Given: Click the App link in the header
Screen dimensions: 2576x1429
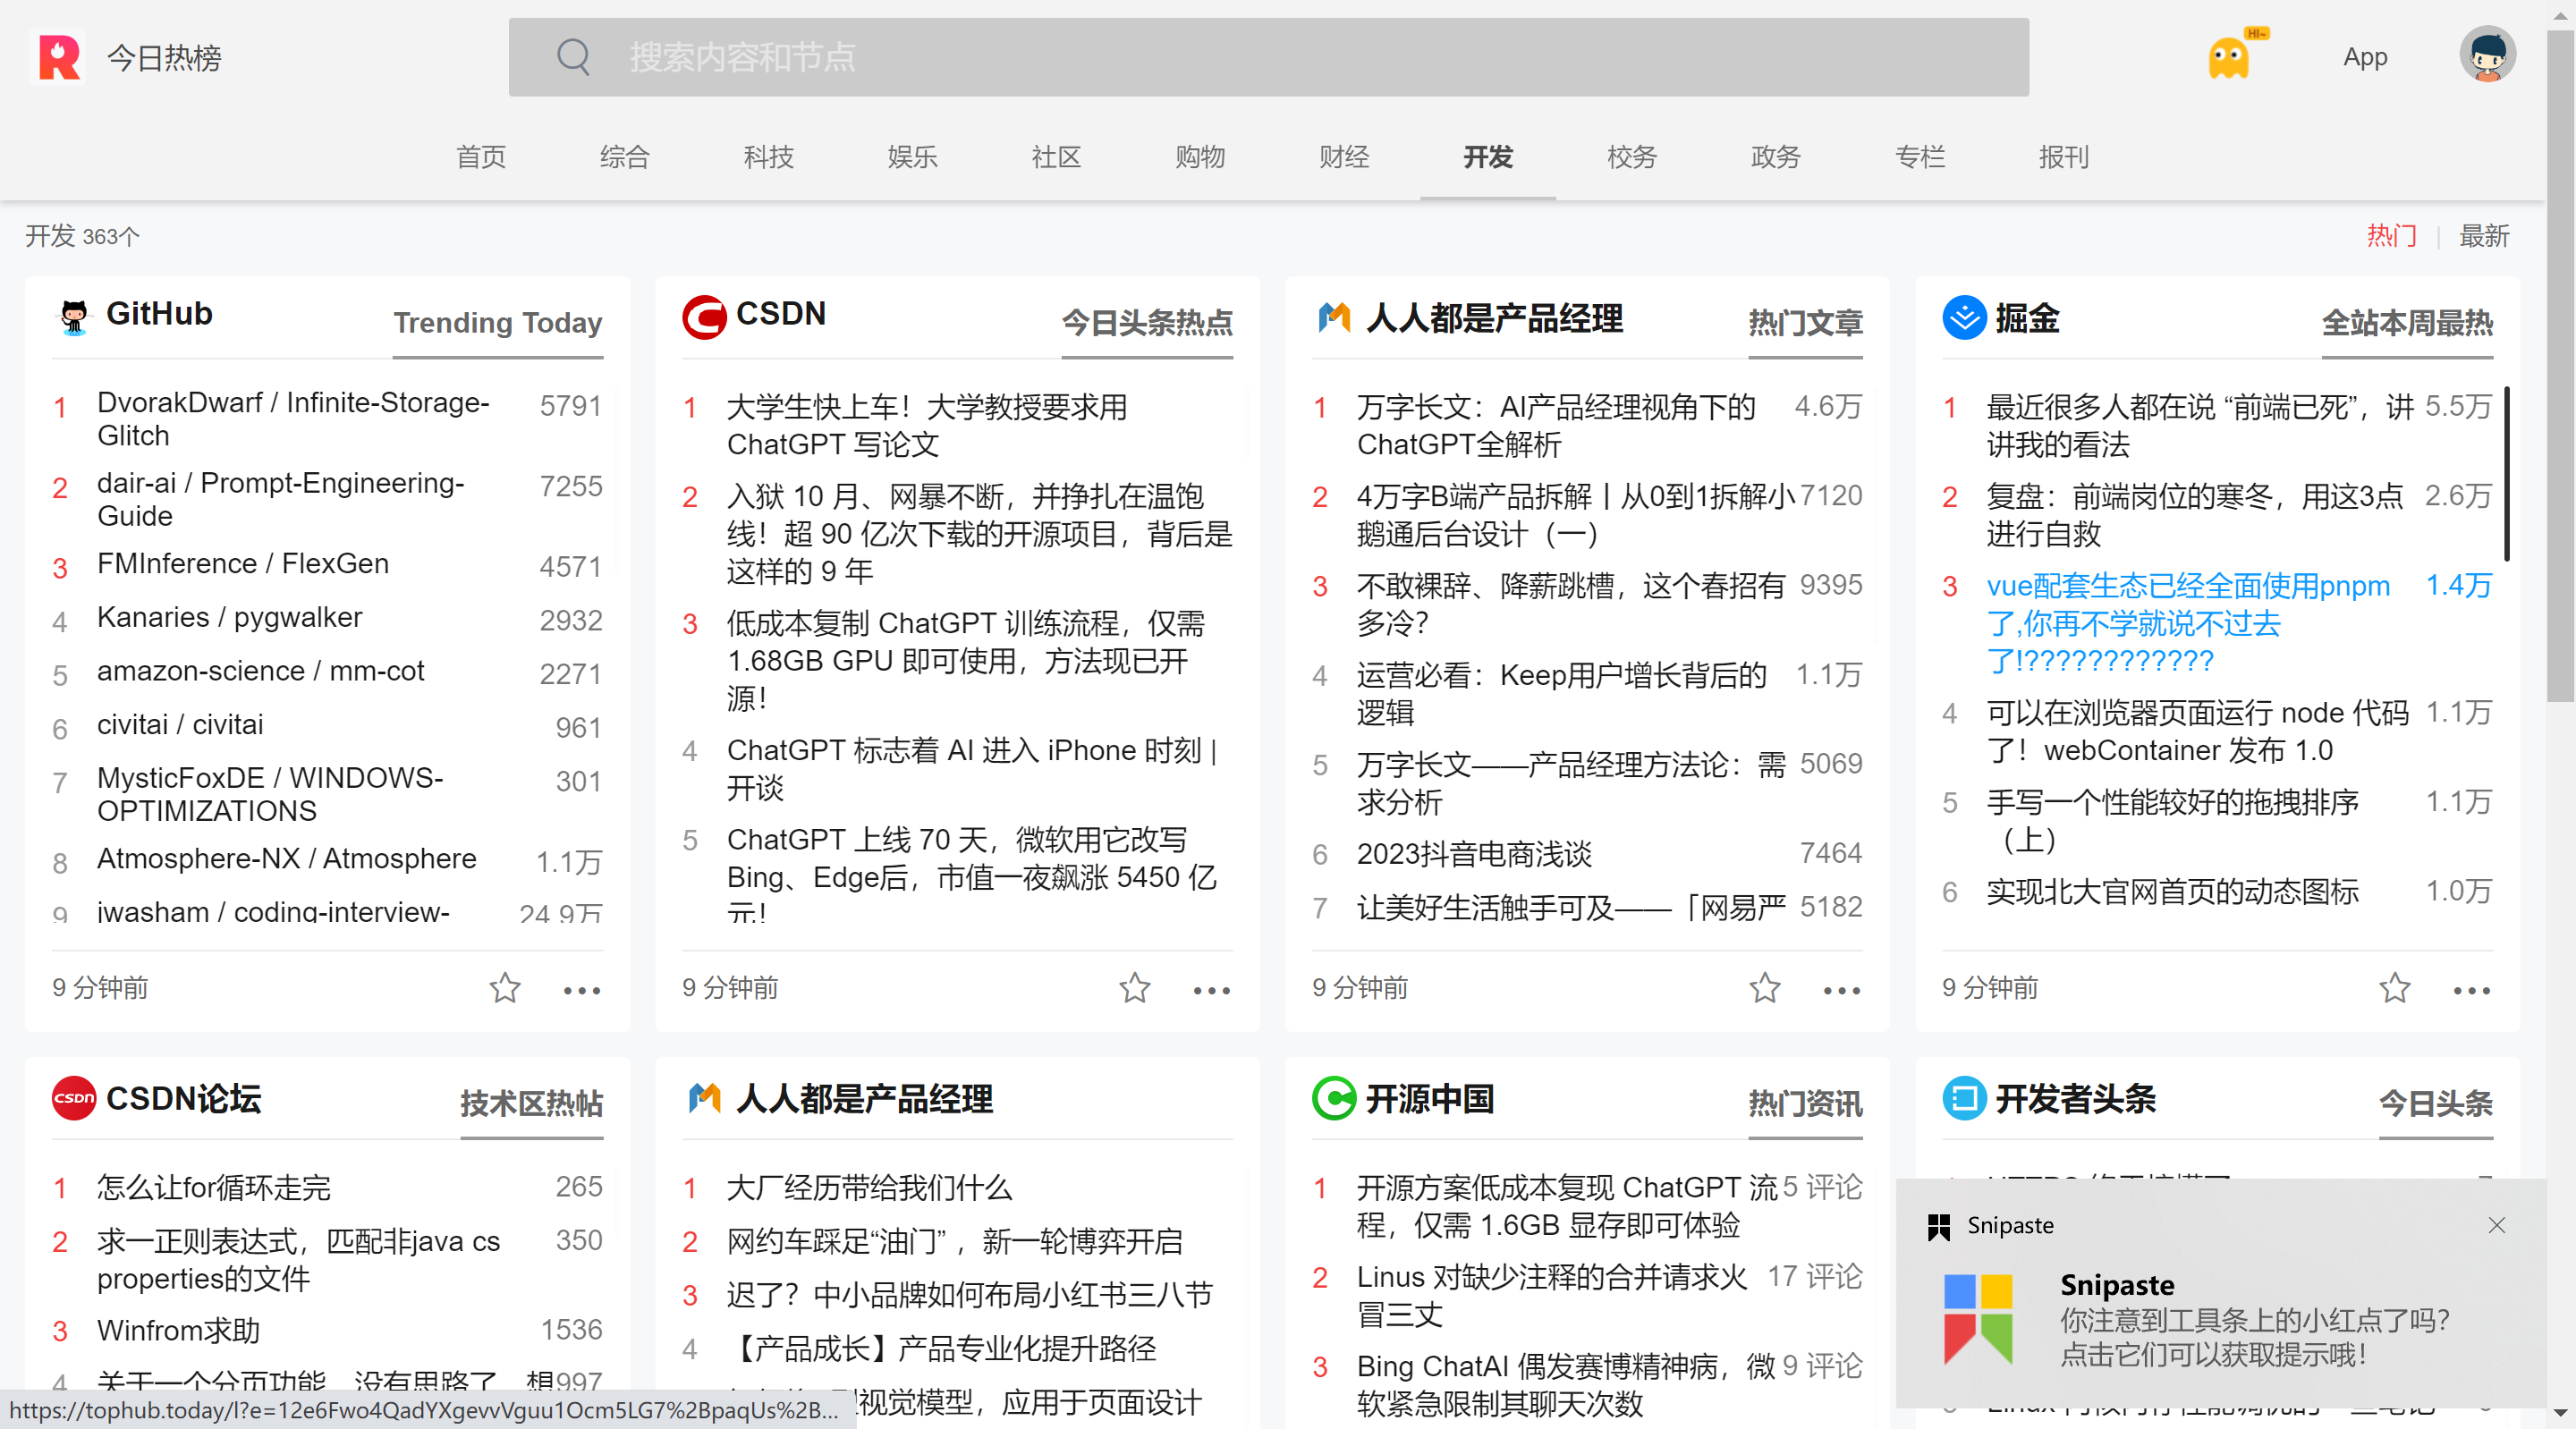Looking at the screenshot, I should [2365, 57].
